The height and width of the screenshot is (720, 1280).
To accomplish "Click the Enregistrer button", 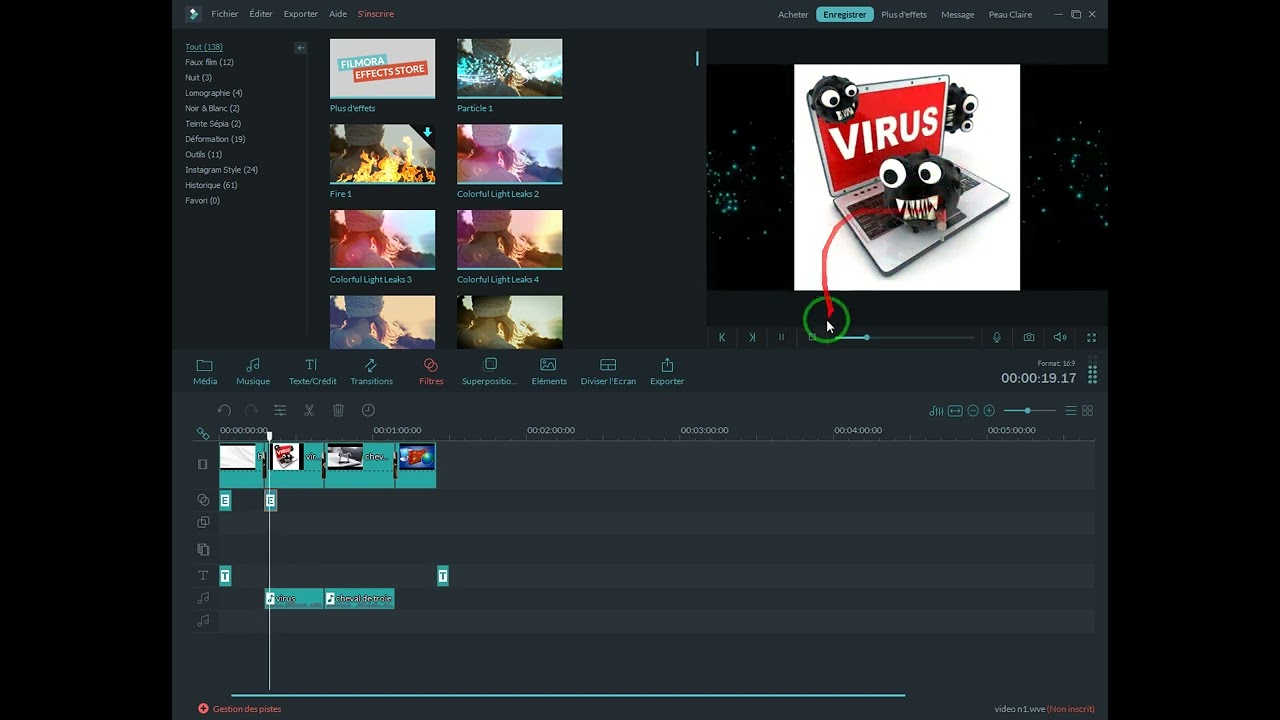I will (845, 14).
